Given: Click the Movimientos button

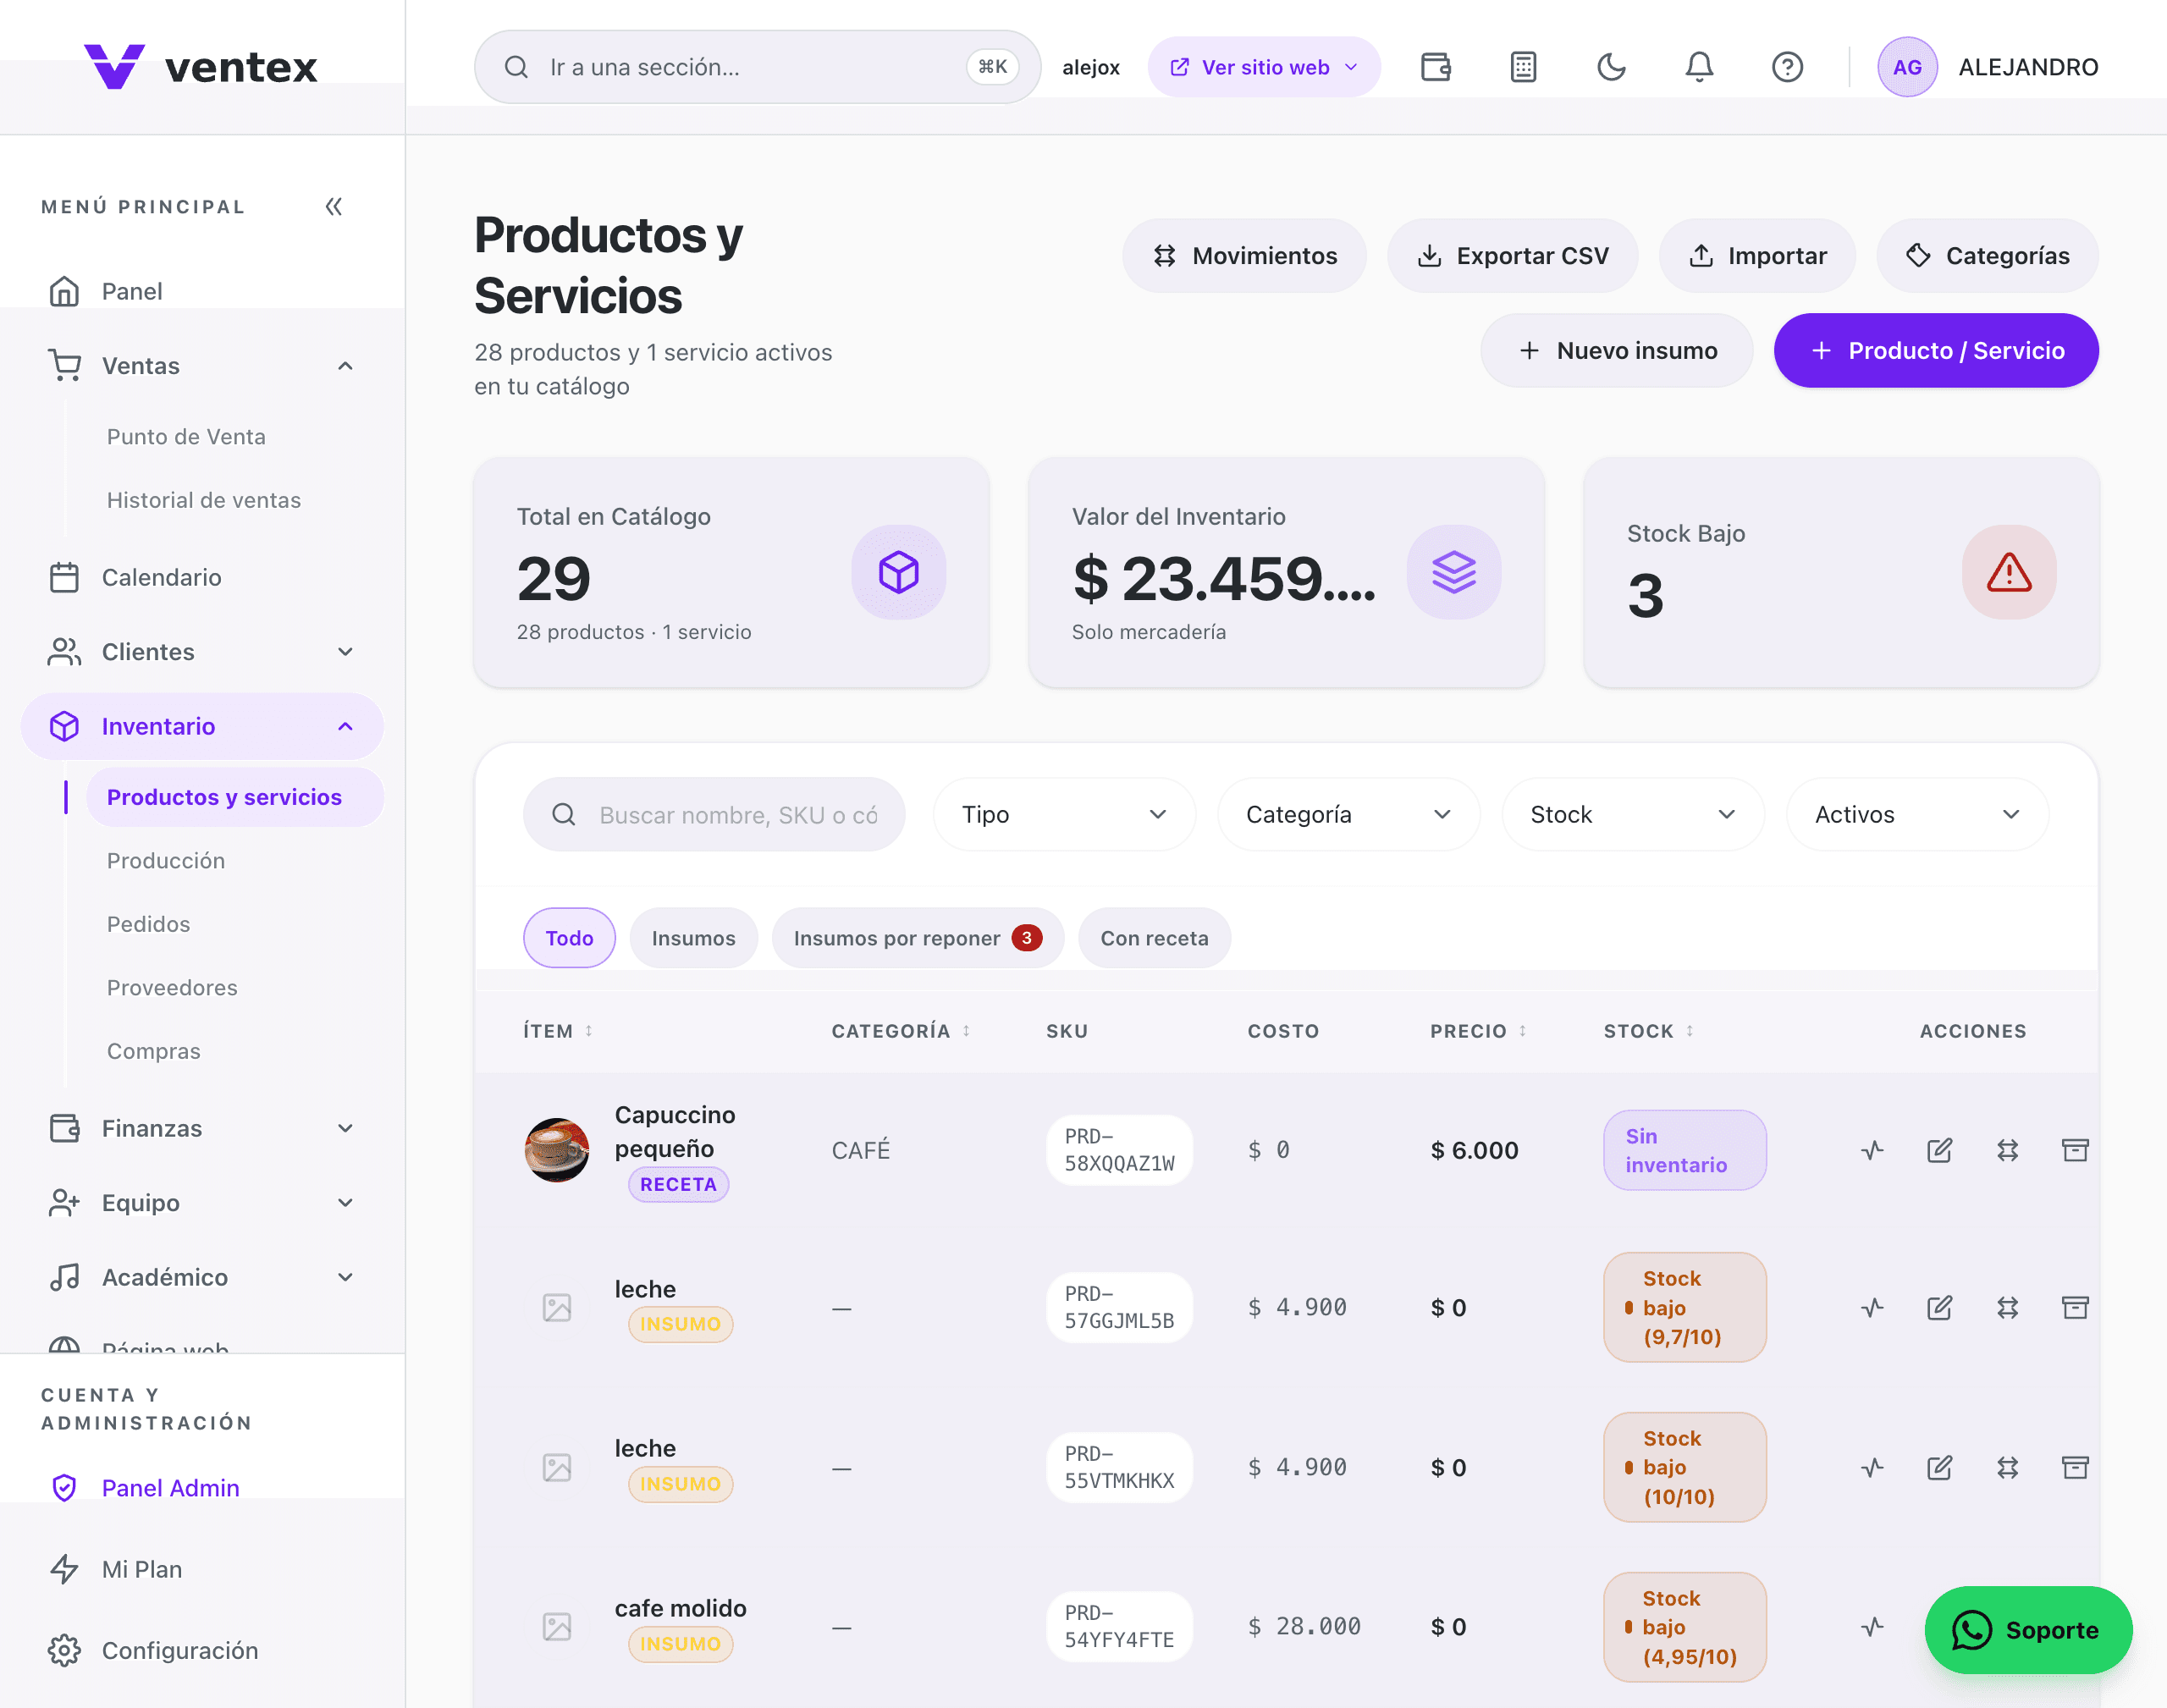Looking at the screenshot, I should [1244, 256].
